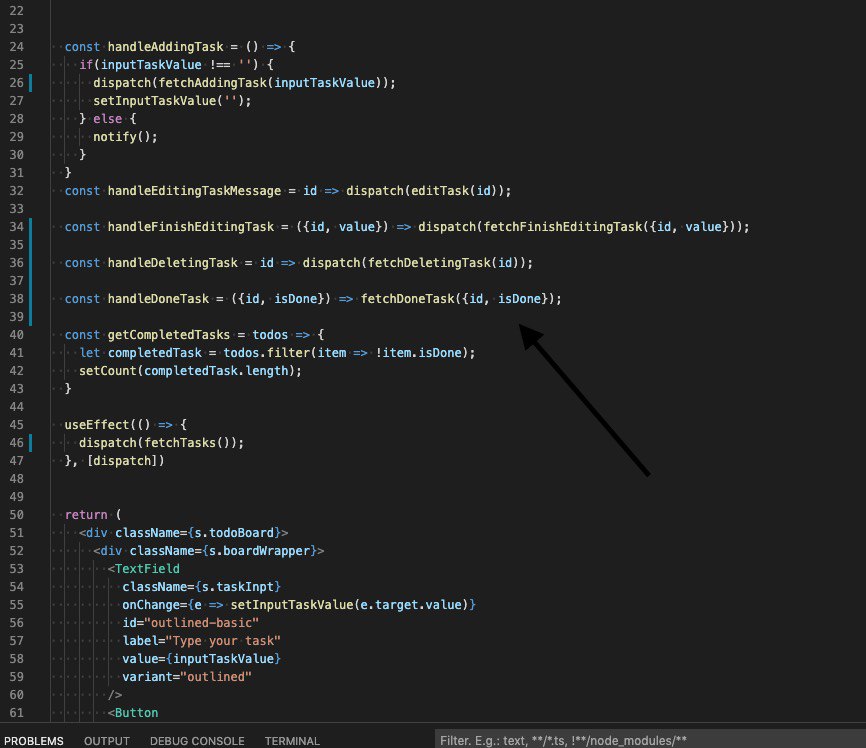
Task: Click the getCompletedTasks function name
Action: click(x=168, y=335)
